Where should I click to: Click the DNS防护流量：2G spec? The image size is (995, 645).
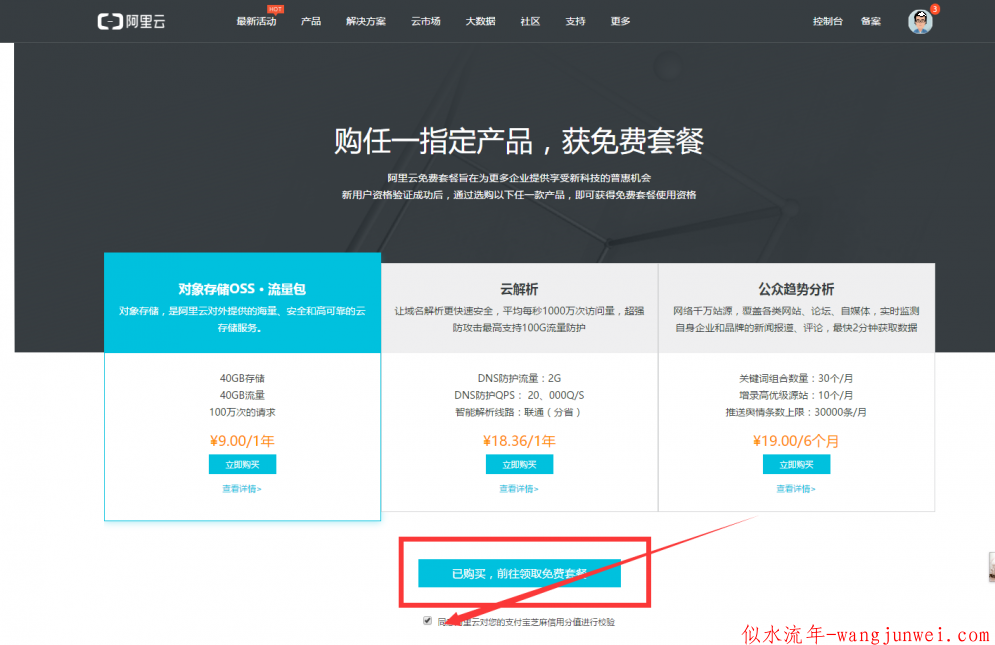519,378
